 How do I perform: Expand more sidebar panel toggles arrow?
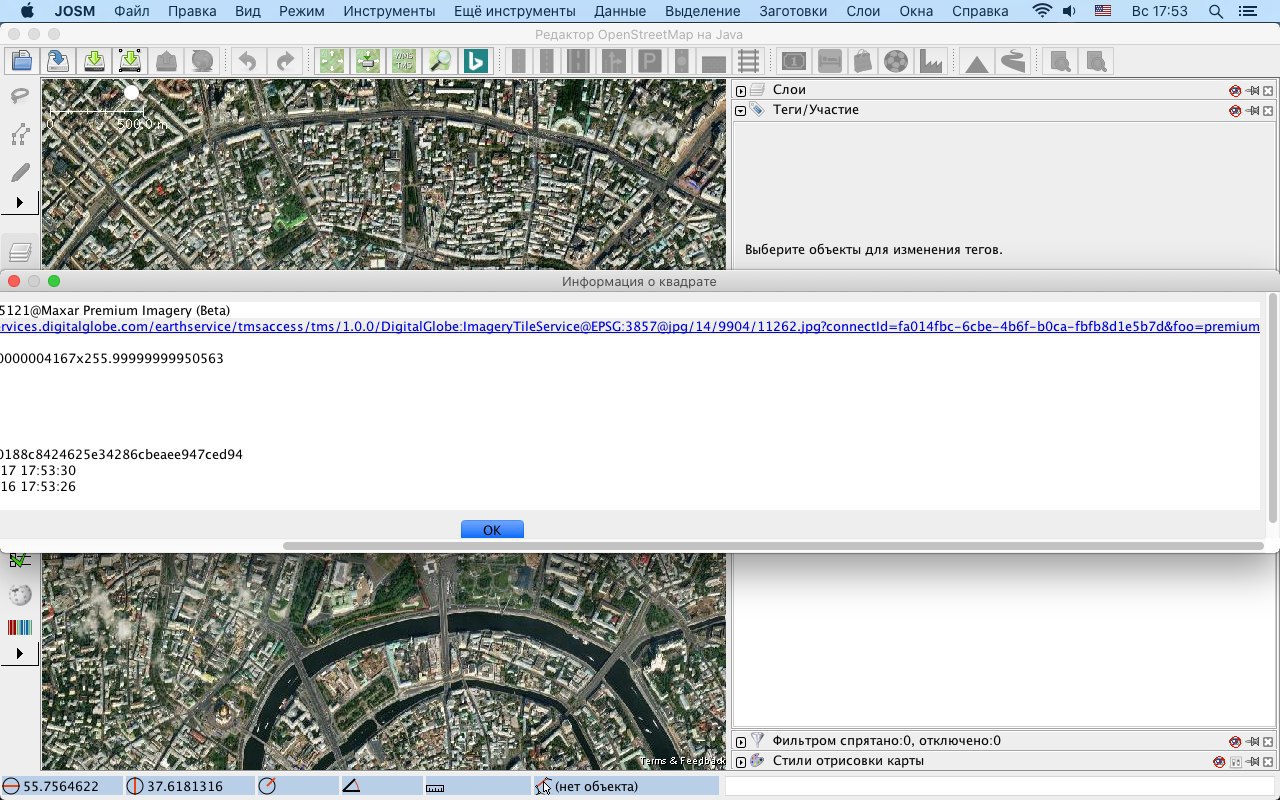click(x=20, y=653)
